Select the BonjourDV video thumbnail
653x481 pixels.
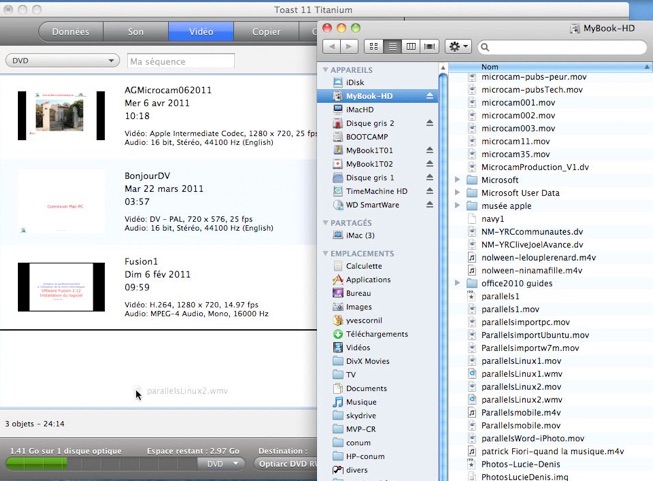61,201
